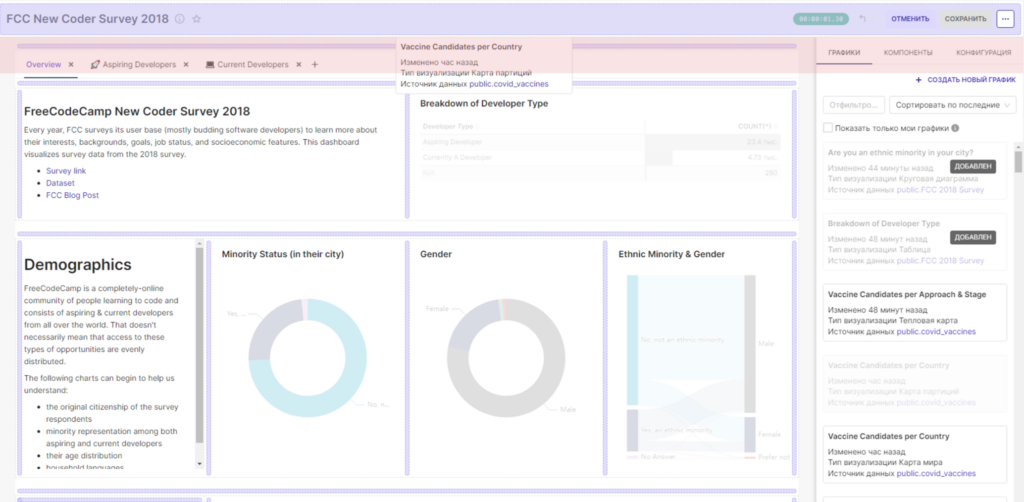Open the Survey link hyperlink
Screen dimensions: 1024x502
(66, 171)
